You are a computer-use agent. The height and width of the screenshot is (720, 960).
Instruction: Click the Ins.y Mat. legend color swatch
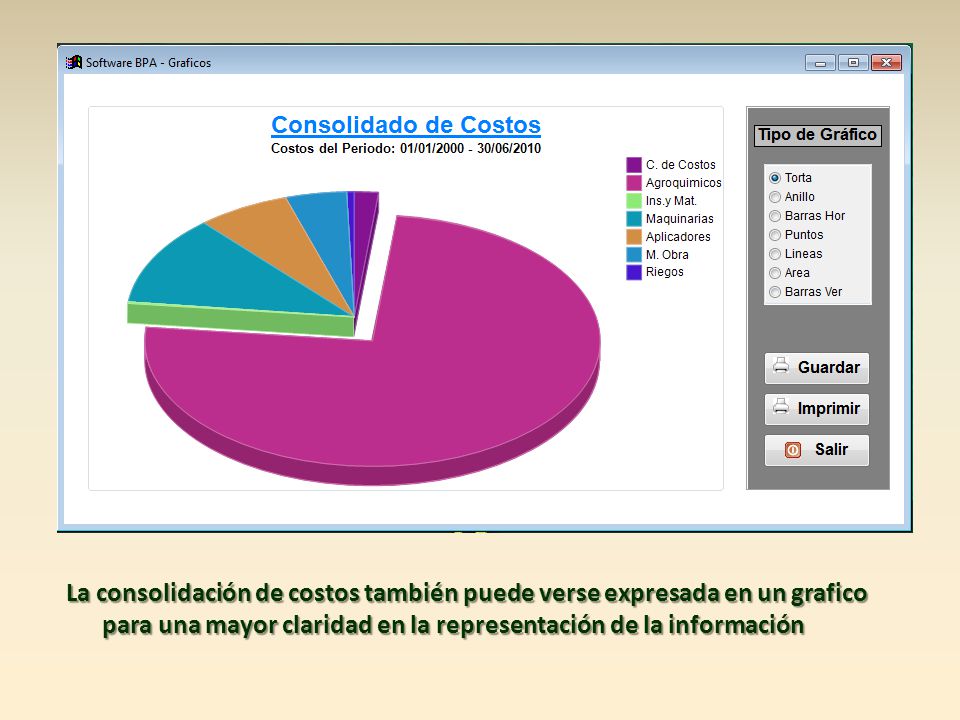pos(634,201)
